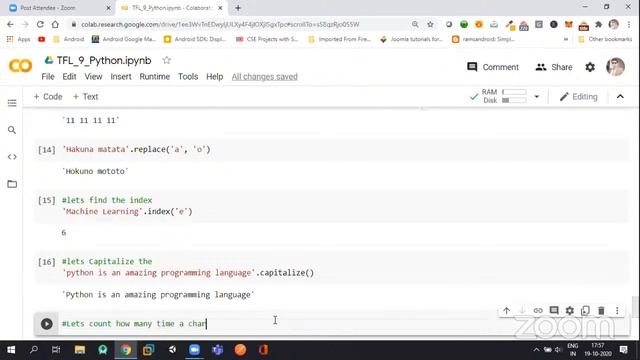The image size is (640, 360).
Task: Click the code editor of cell 16
Action: point(343,267)
